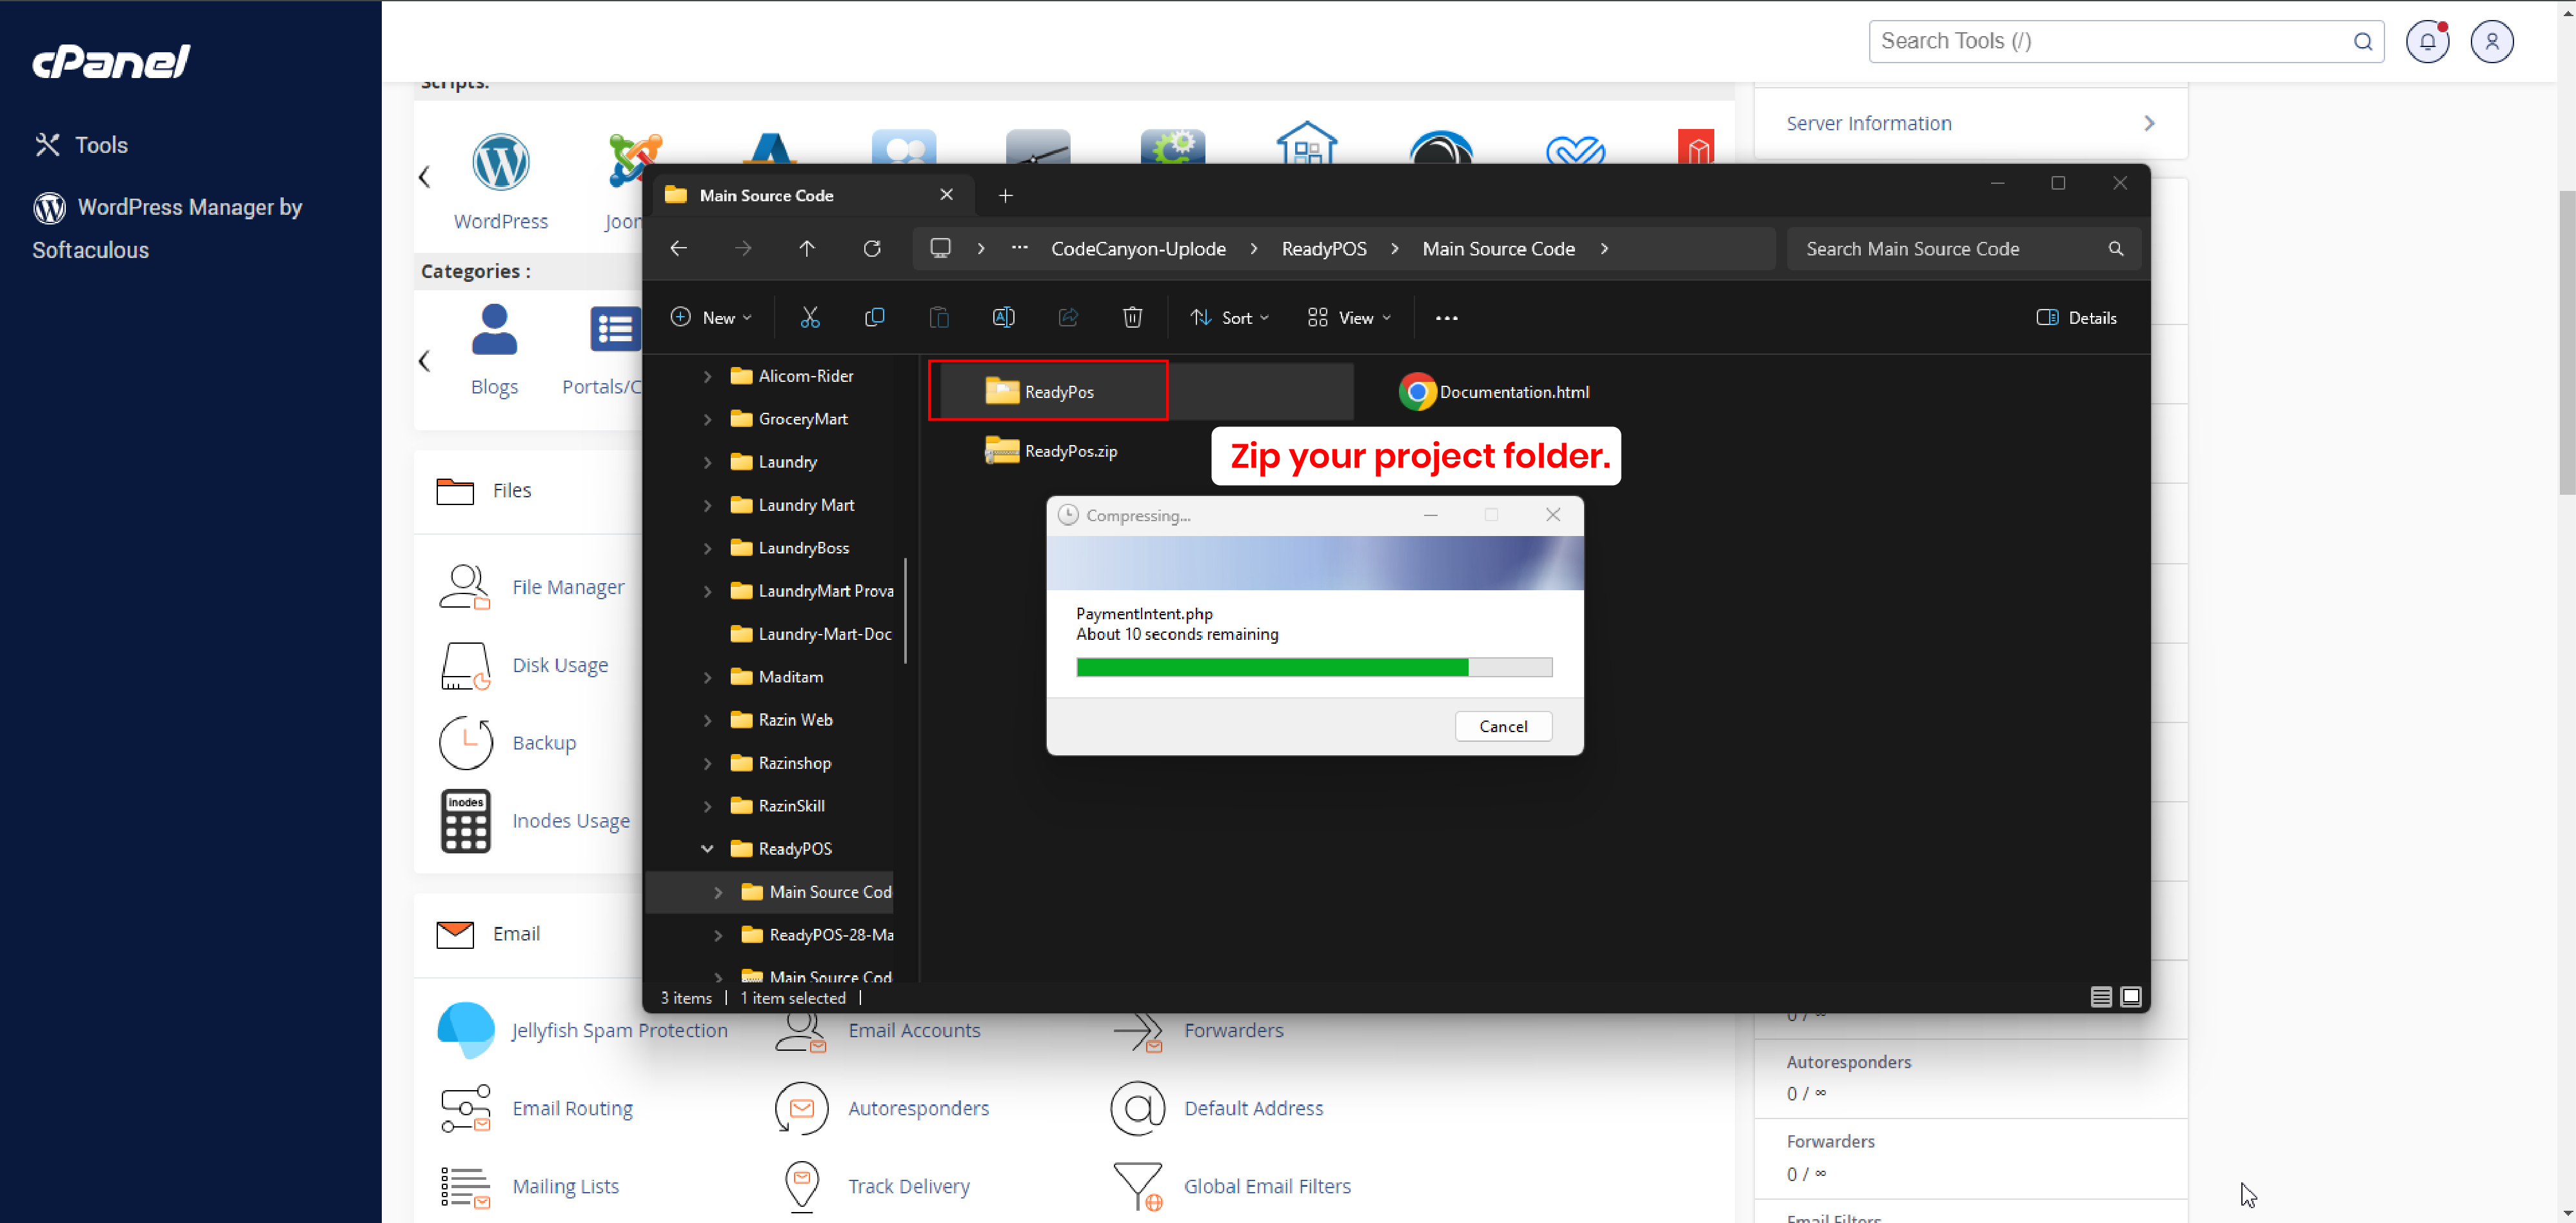Close the Main Source Code tab
Image resolution: width=2576 pixels, height=1223 pixels.
pyautogui.click(x=946, y=195)
